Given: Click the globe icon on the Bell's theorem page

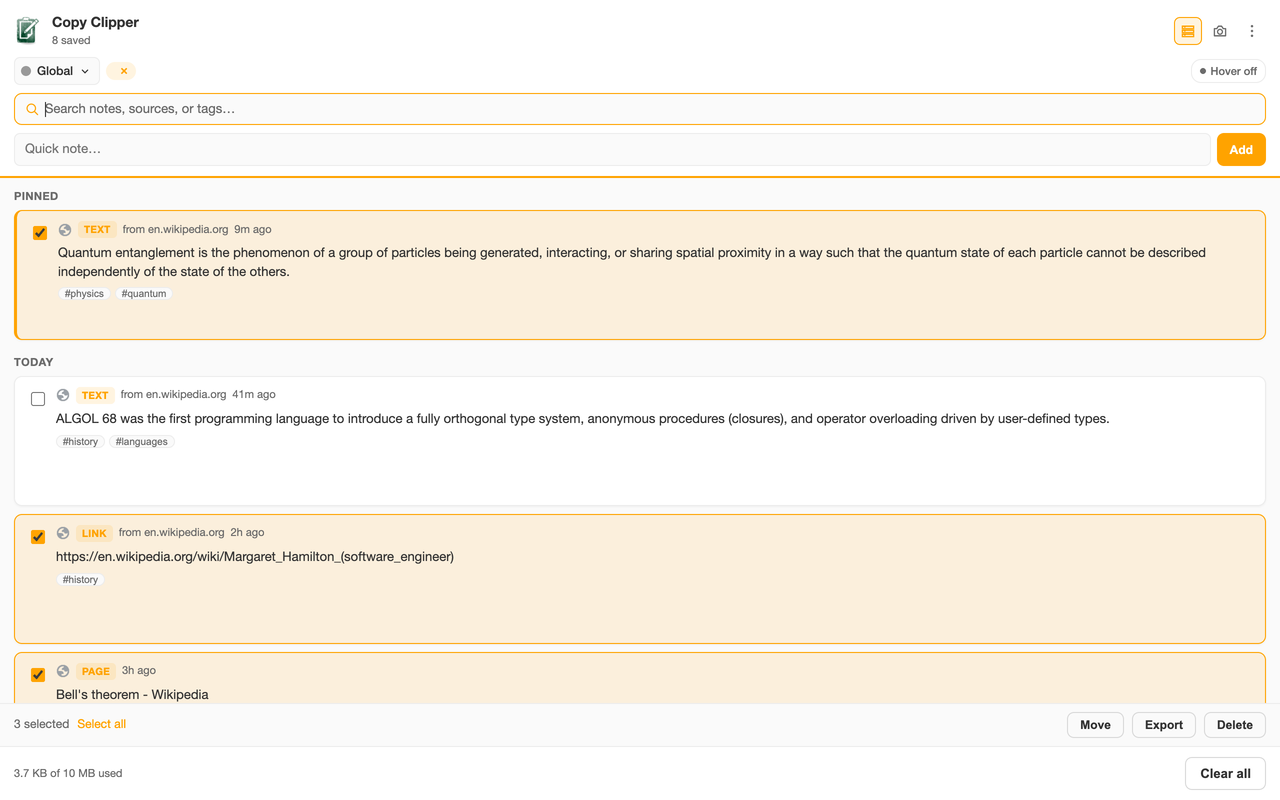Looking at the screenshot, I should (x=63, y=671).
